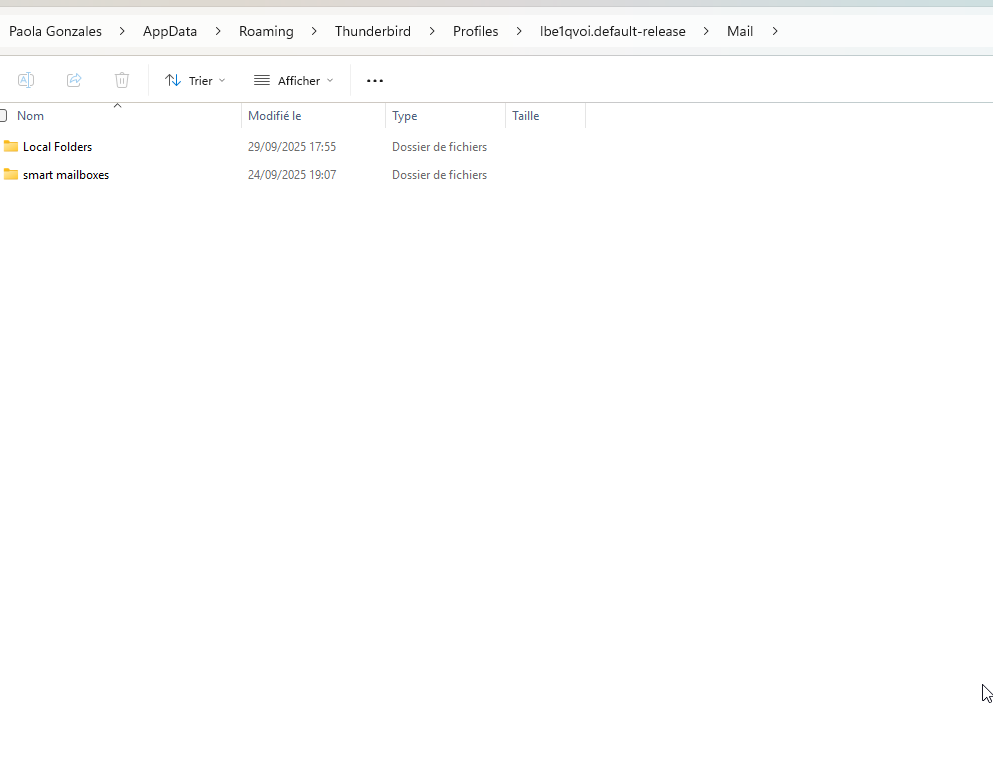The height and width of the screenshot is (772, 993).
Task: Click the Rename icon in the toolbar
Action: [x=26, y=80]
